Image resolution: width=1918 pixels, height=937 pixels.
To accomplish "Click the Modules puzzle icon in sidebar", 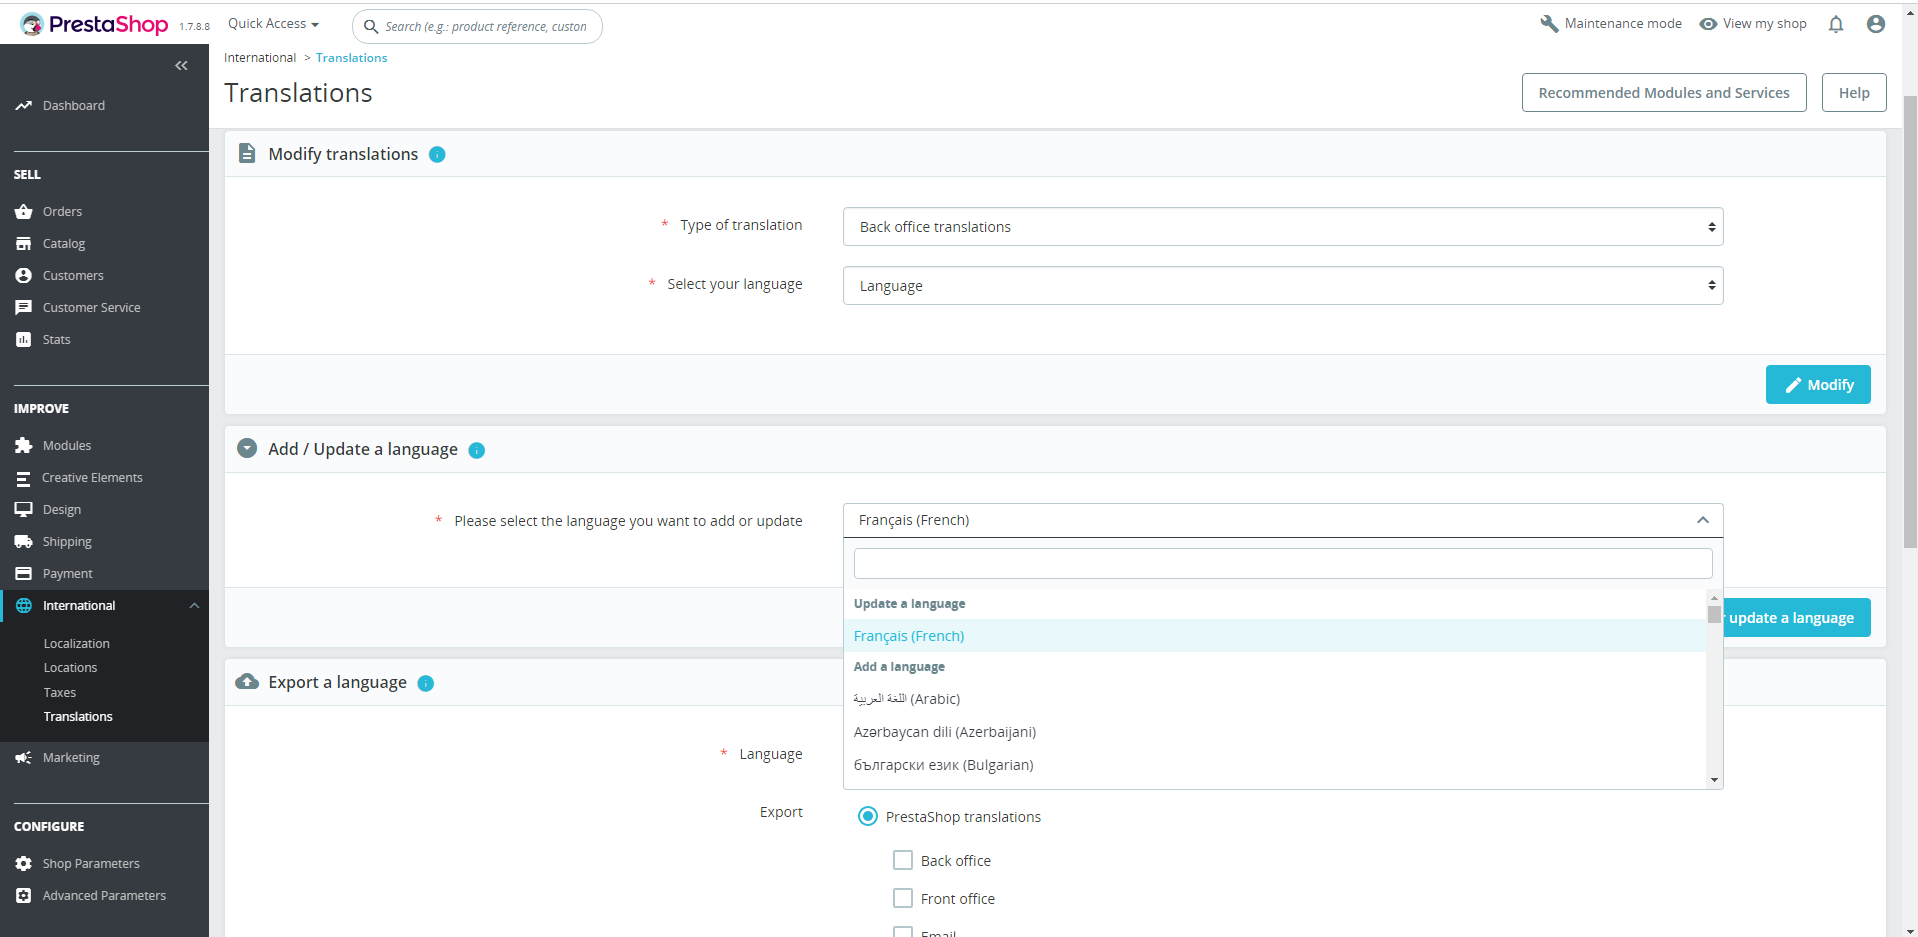I will click(x=24, y=445).
